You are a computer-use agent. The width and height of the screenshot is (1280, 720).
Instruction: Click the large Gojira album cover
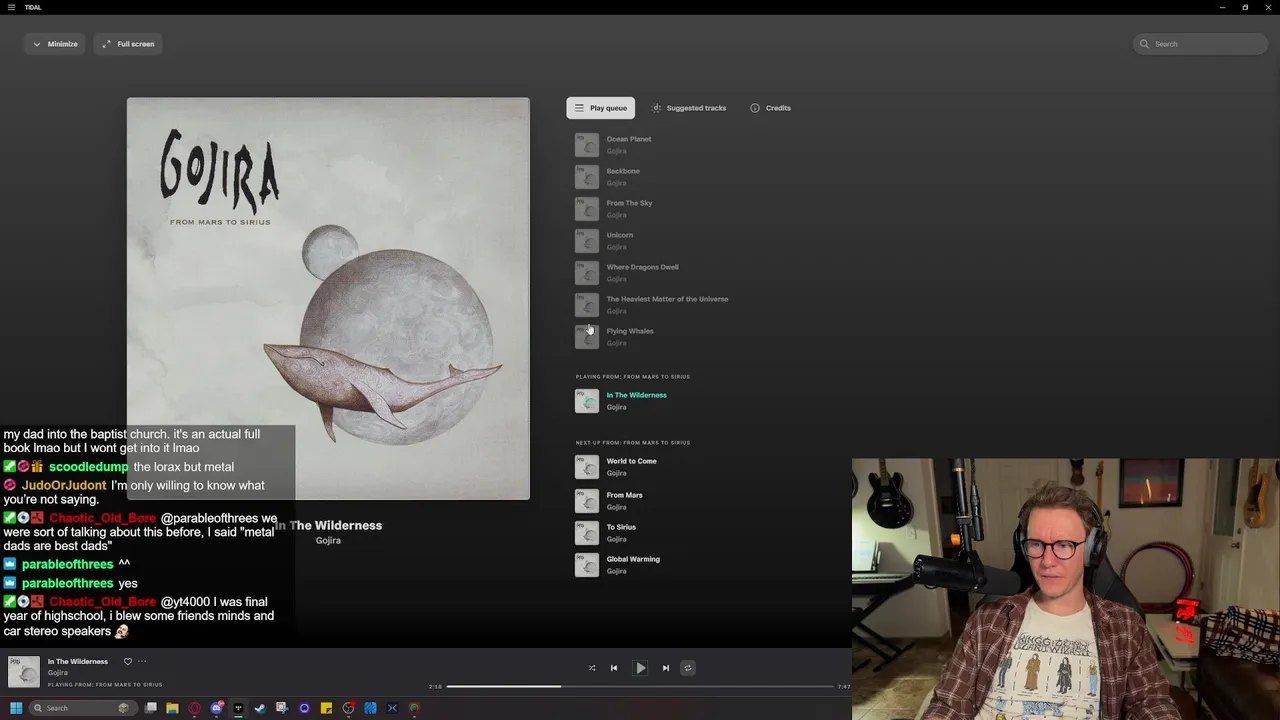(x=328, y=298)
